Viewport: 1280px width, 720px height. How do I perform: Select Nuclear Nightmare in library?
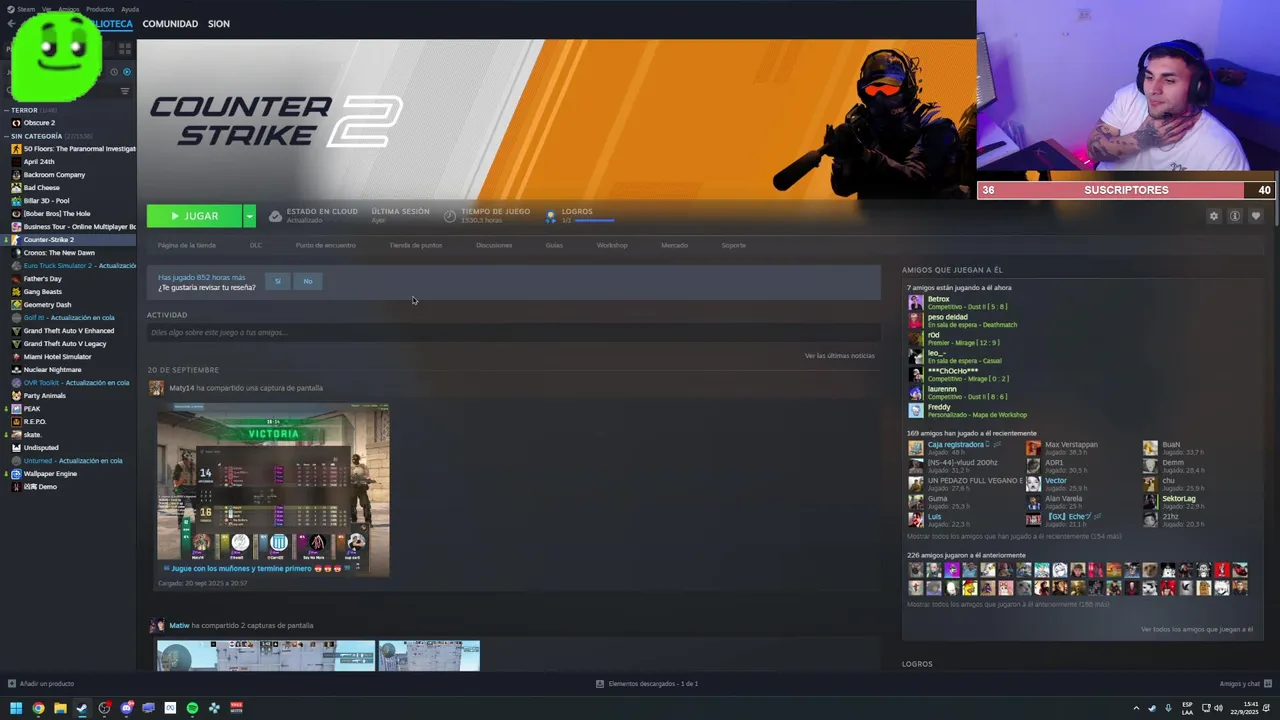(52, 370)
